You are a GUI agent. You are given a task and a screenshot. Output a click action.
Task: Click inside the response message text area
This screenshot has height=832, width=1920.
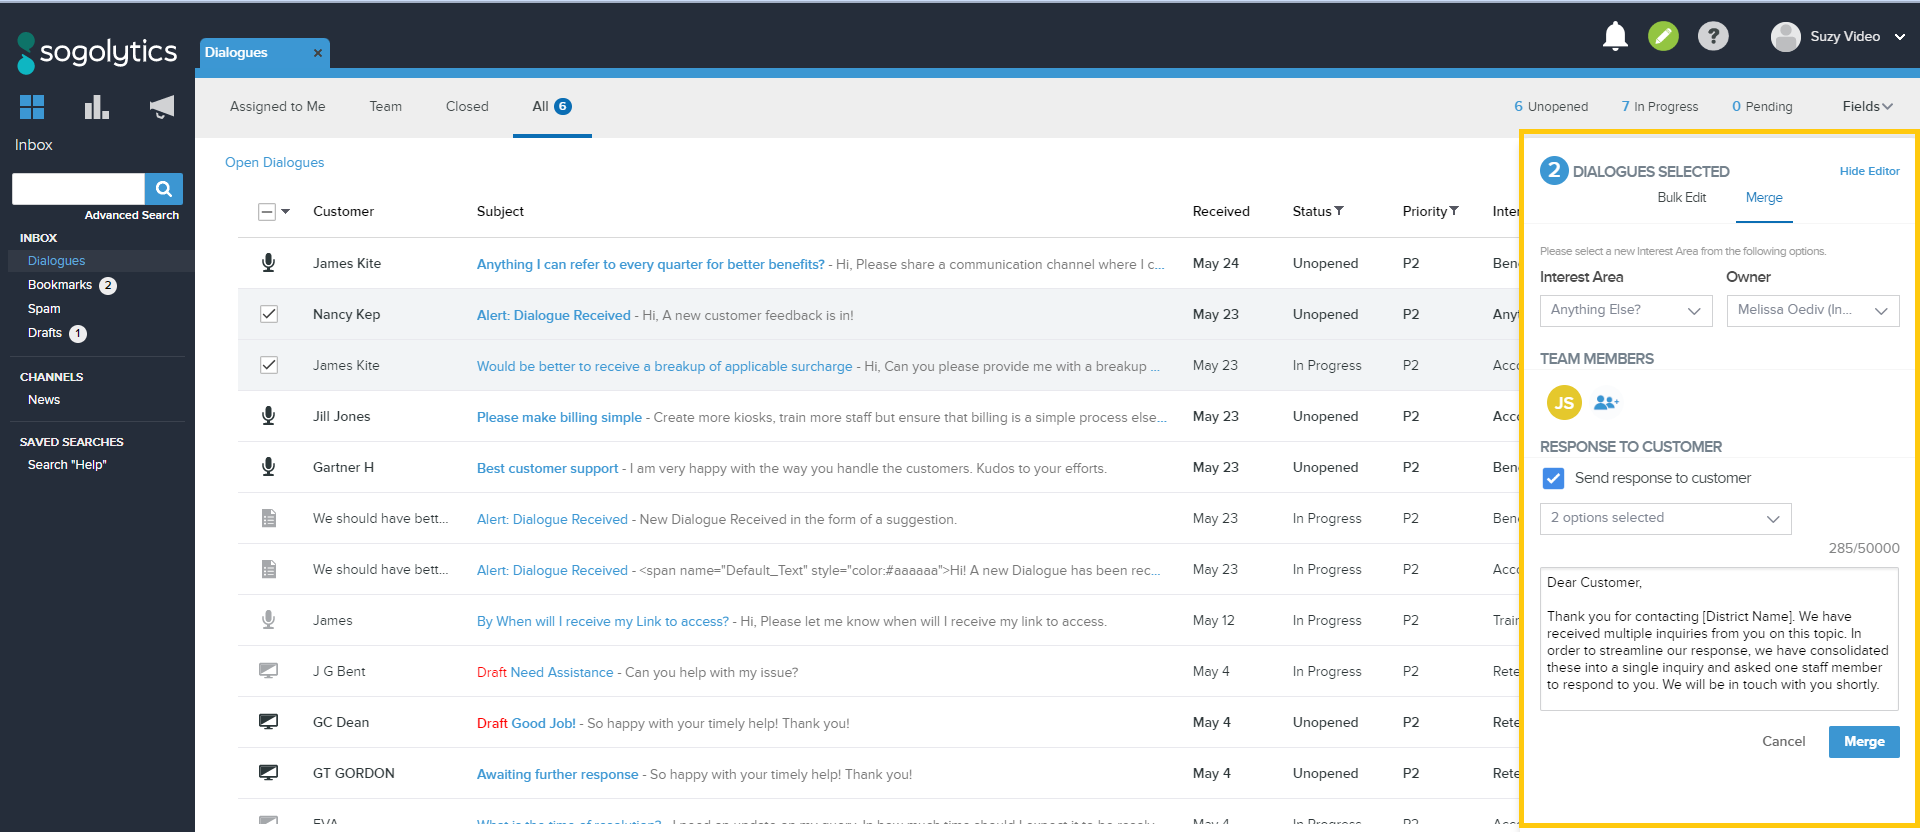pos(1718,640)
